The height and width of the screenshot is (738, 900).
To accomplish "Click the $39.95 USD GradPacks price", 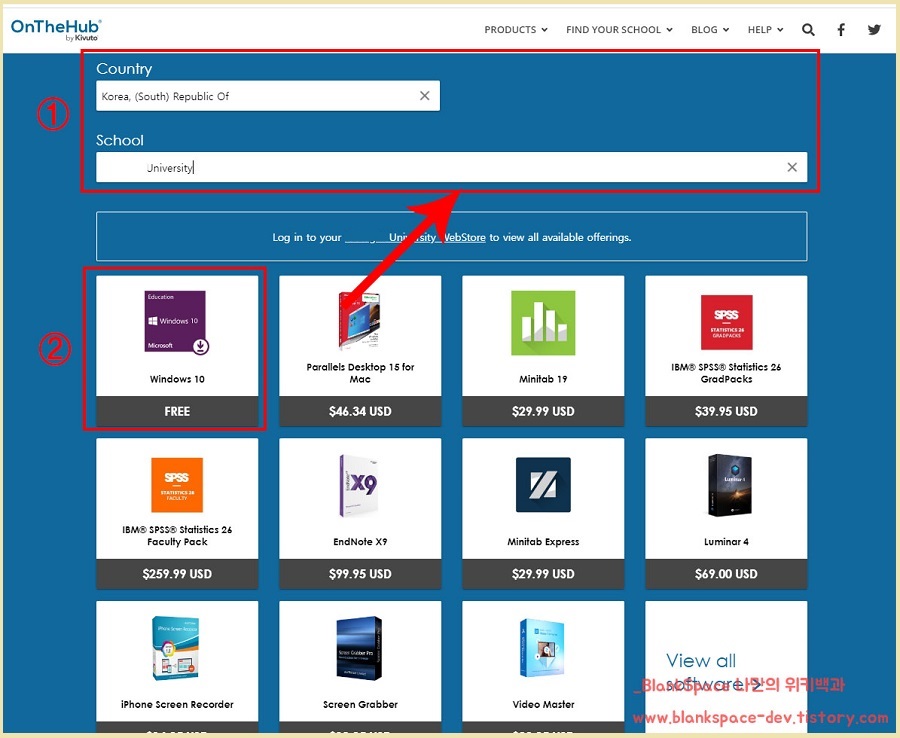I will pos(726,411).
